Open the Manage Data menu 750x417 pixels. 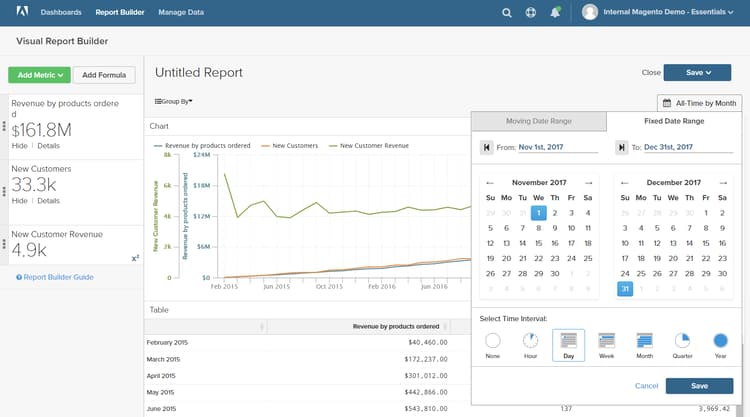coord(182,13)
